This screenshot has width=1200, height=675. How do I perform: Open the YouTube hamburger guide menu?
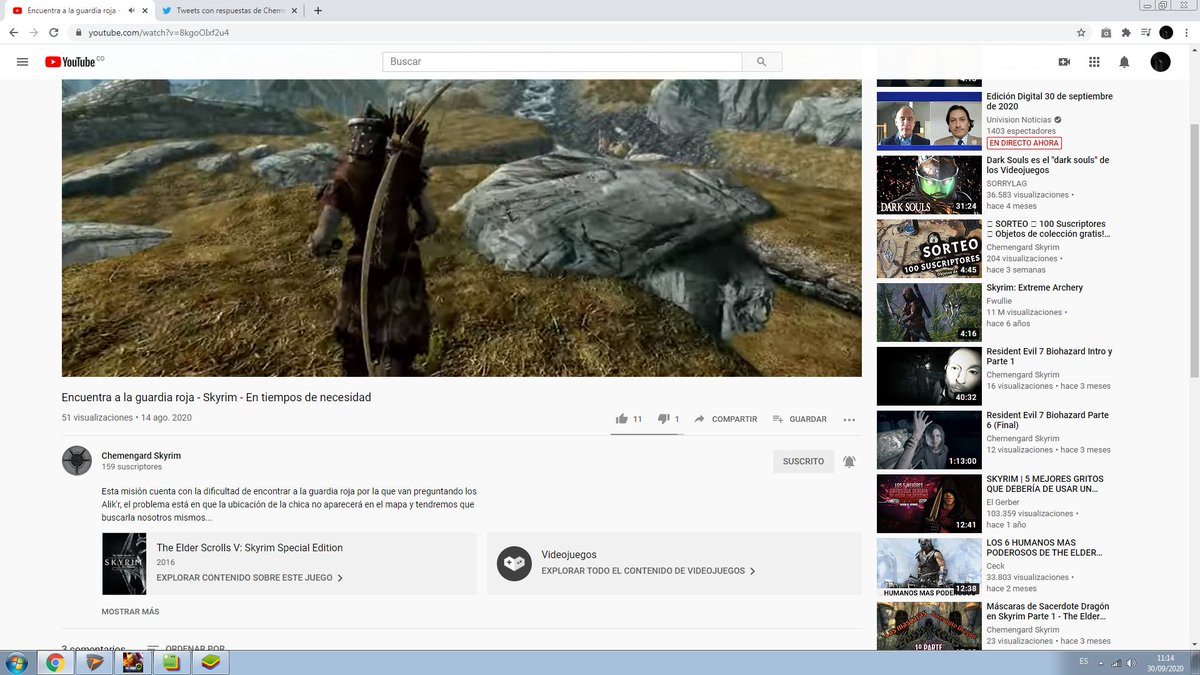[23, 62]
